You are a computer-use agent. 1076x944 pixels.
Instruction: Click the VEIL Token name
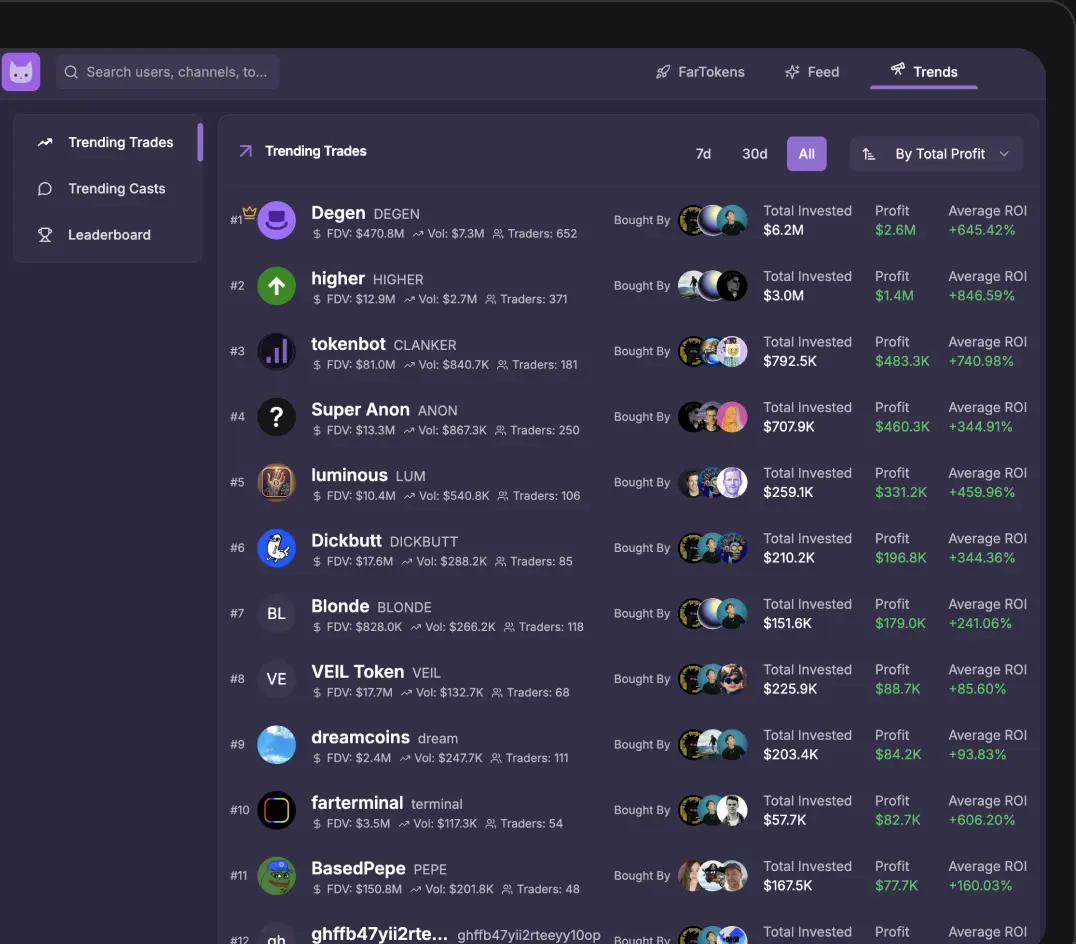pos(358,672)
